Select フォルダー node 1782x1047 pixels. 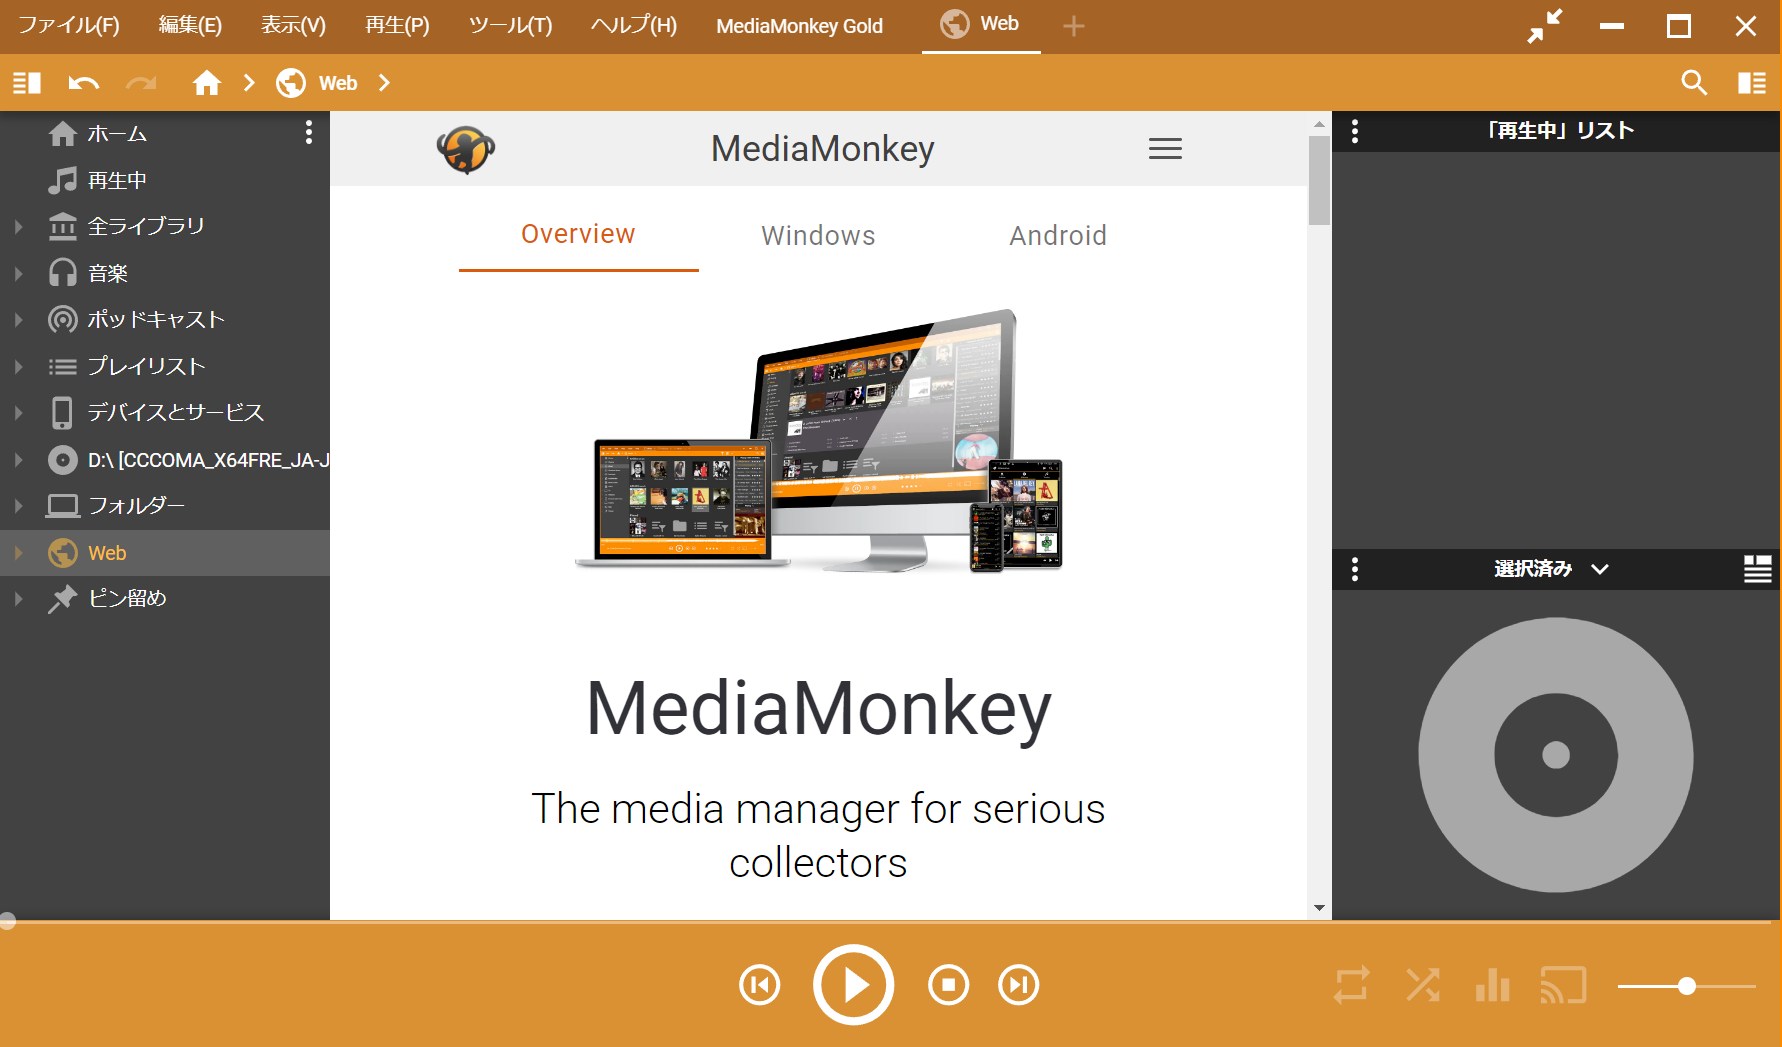click(165, 506)
